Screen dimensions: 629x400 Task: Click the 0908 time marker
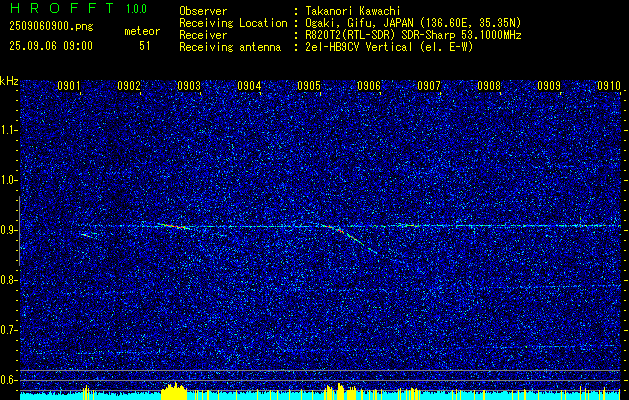tap(489, 86)
